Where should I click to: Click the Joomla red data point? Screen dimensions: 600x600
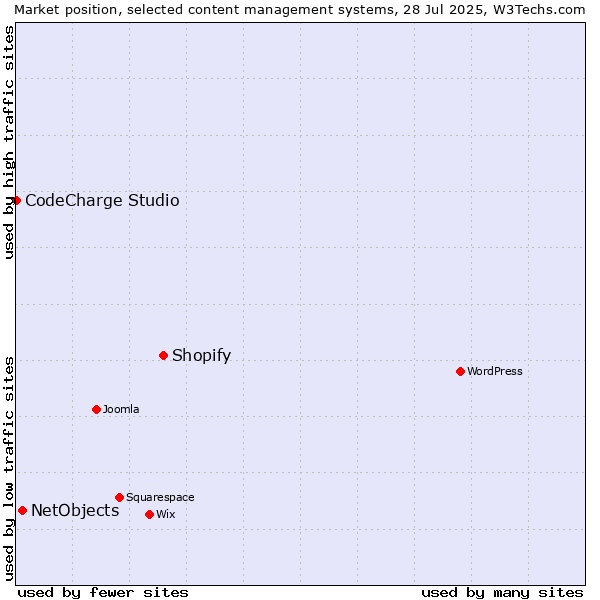pos(96,409)
